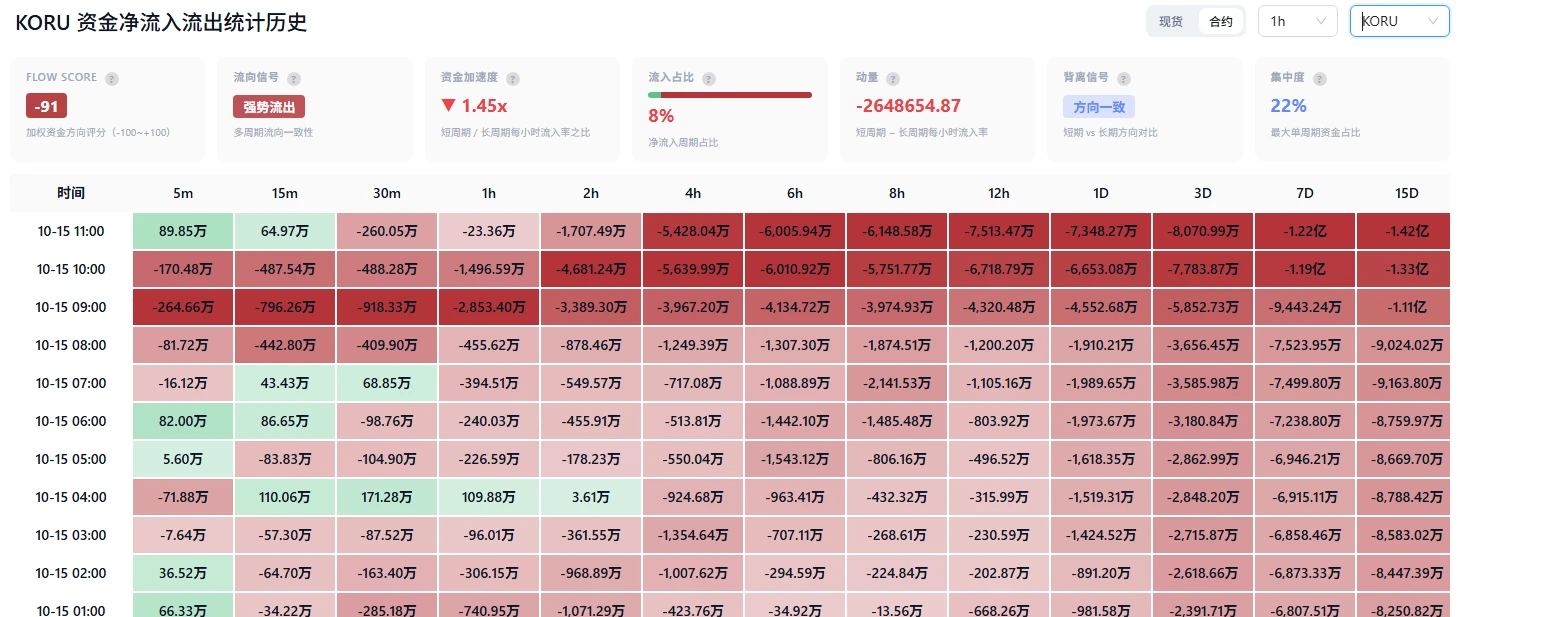Screen dimensions: 1544x617
Task: Show the help icon info for 背离信号
Action: (x=1125, y=79)
